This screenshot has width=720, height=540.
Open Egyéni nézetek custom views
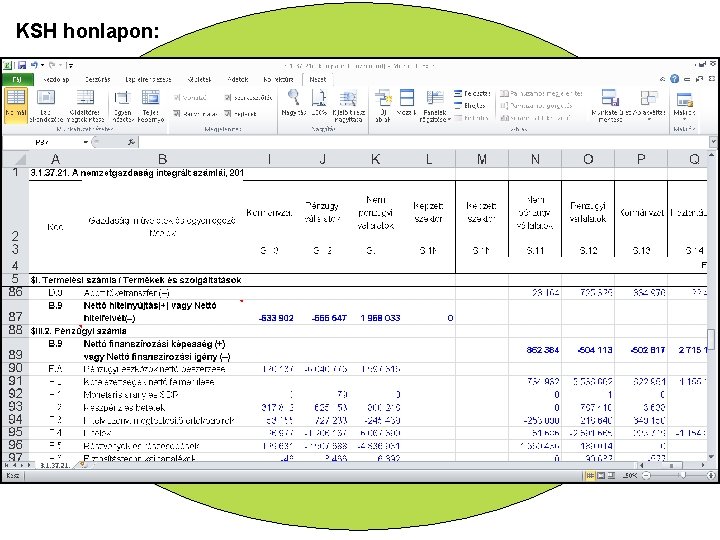(x=122, y=106)
